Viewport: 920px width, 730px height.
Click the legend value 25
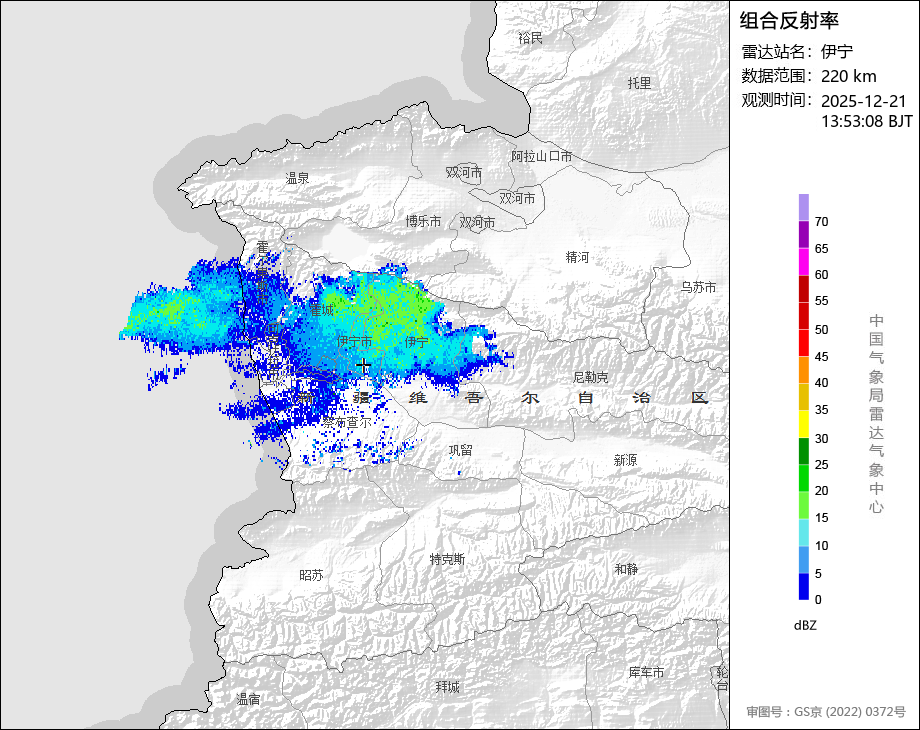[x=821, y=465]
